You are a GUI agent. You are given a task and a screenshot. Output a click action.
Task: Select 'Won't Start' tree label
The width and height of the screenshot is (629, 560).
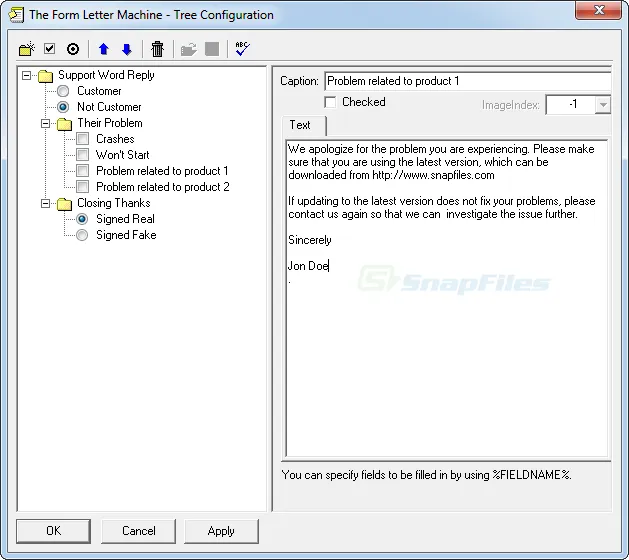[122, 155]
